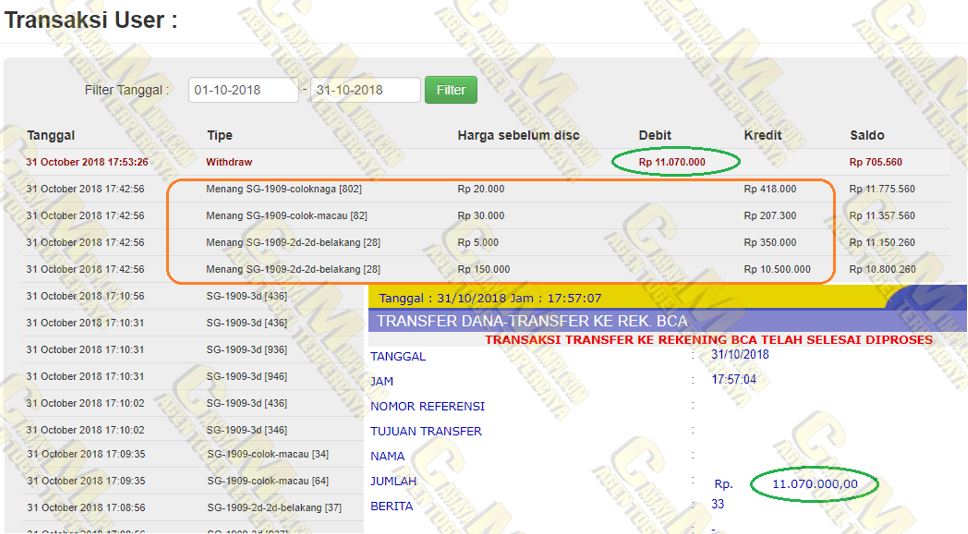Click the Kredit column header
Screen dimensions: 968x534
(763, 135)
